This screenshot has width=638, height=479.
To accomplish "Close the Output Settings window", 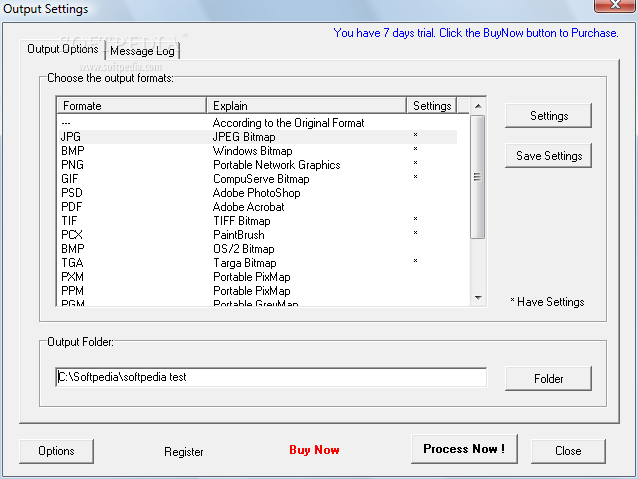I will pos(615,5).
